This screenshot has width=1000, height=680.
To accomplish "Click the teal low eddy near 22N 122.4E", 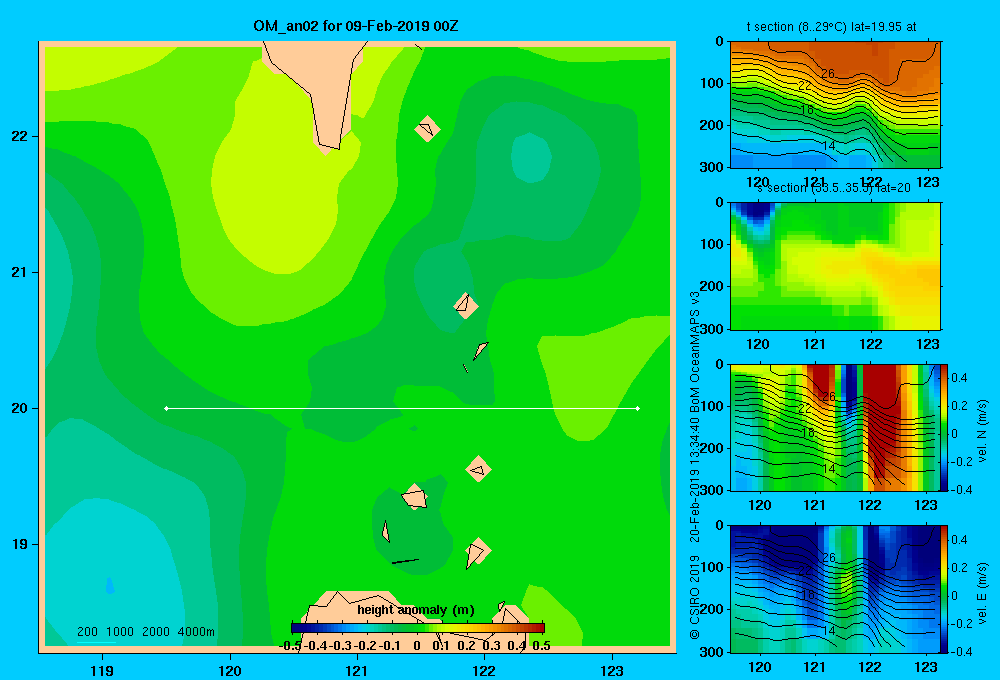I will click(531, 158).
